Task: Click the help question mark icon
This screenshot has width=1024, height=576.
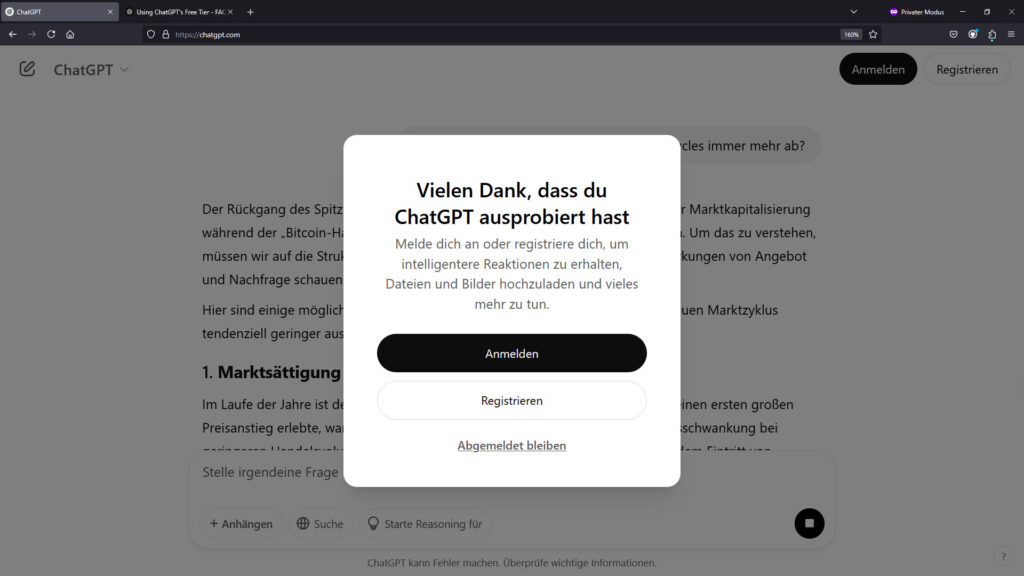Action: point(1003,556)
